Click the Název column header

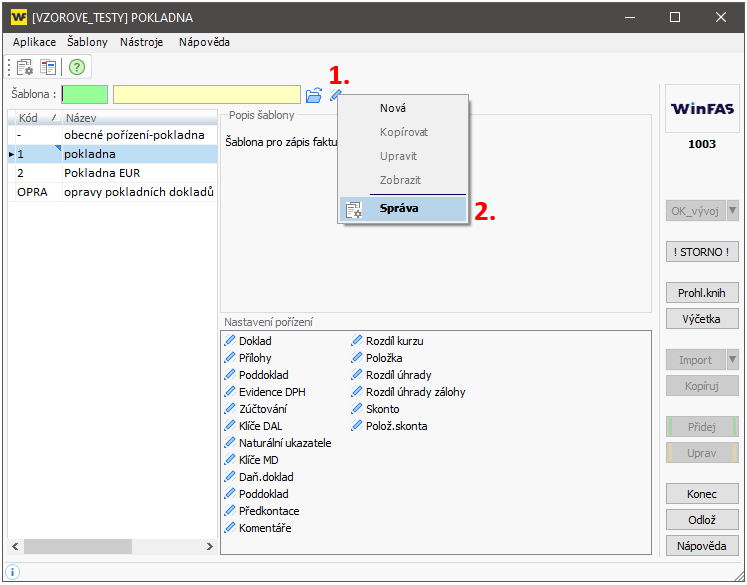click(140, 118)
